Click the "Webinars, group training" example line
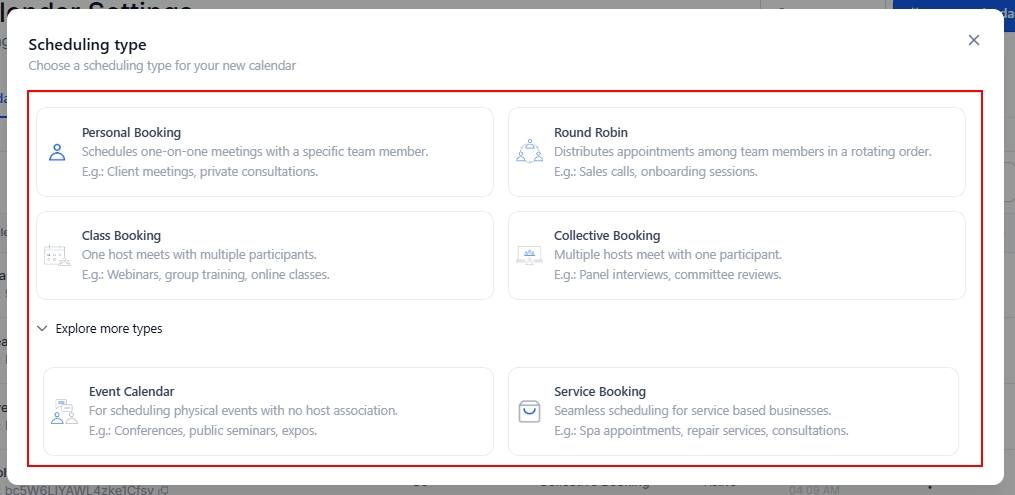Screen dimensions: 1015x495 (x=205, y=274)
